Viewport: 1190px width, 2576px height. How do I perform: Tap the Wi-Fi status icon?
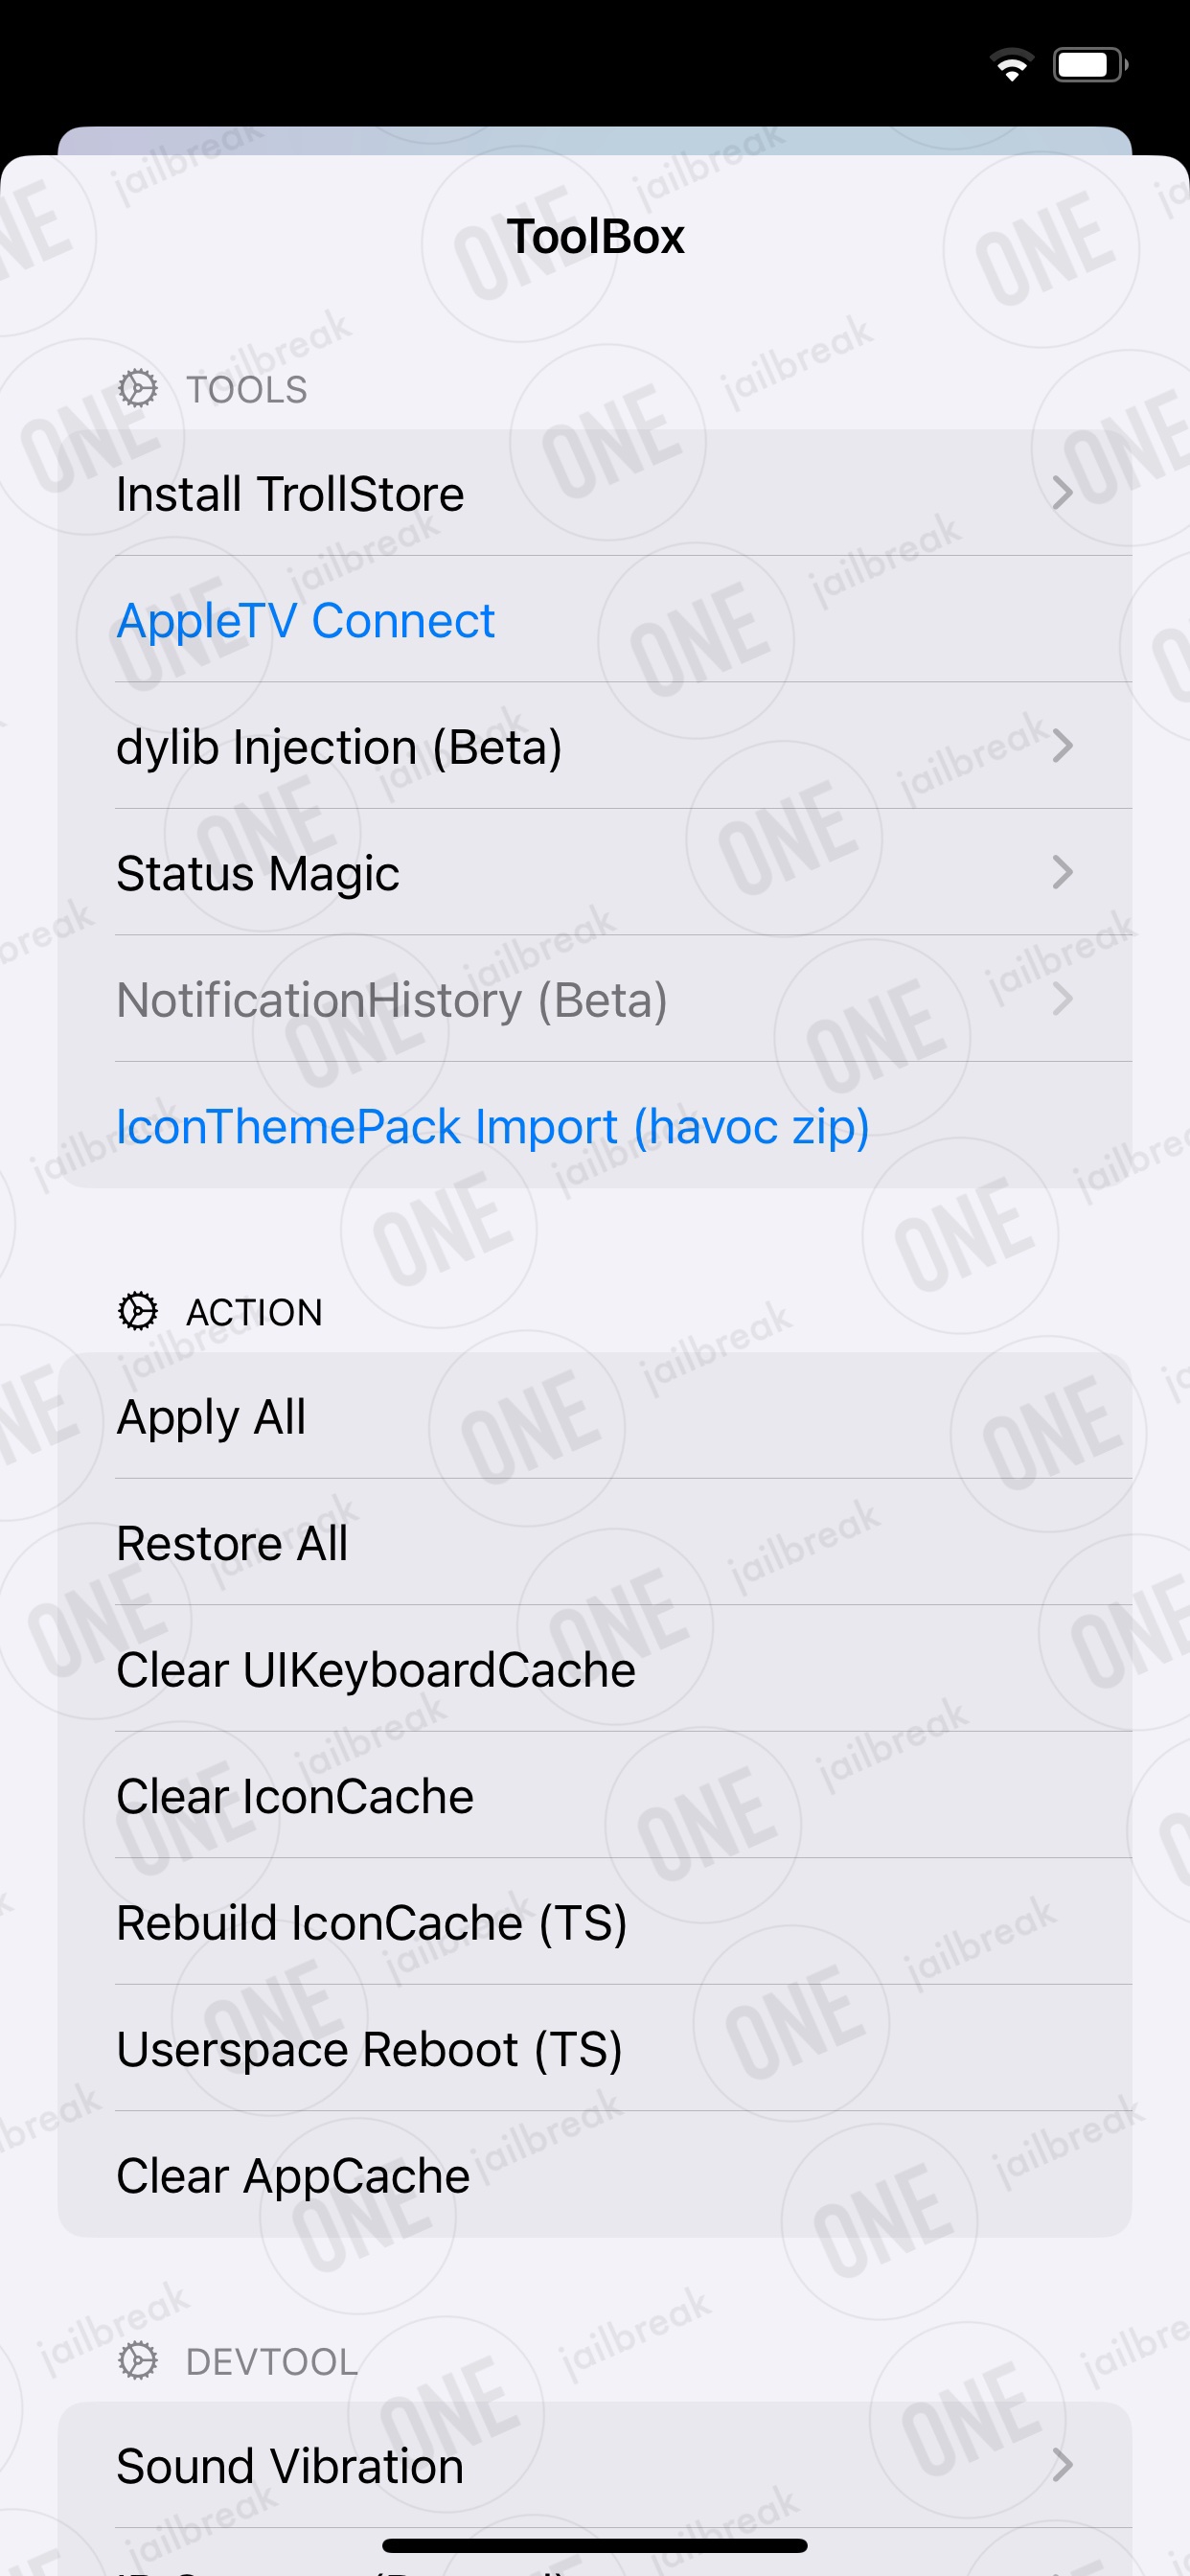(1012, 66)
